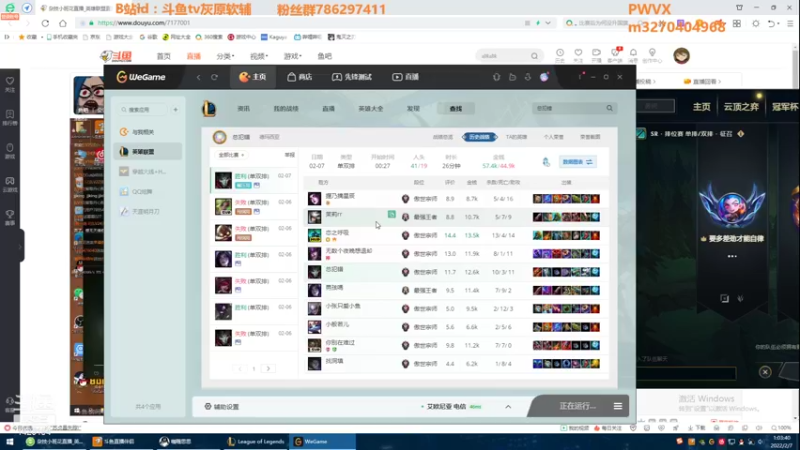Open 云顶之弈 tab in LoL client
The height and width of the screenshot is (450, 800).
tap(741, 107)
